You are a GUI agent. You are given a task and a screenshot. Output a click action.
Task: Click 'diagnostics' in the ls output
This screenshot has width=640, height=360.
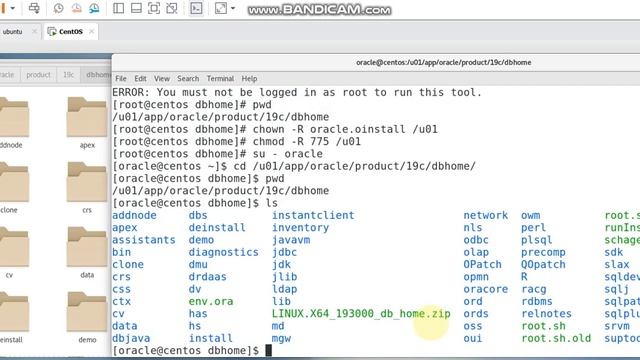(x=223, y=252)
